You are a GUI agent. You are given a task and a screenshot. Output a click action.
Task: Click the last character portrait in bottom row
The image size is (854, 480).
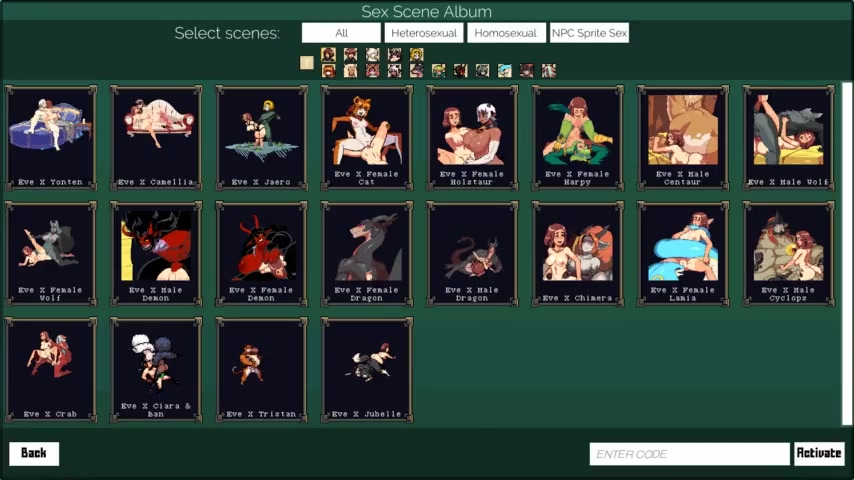tap(548, 71)
